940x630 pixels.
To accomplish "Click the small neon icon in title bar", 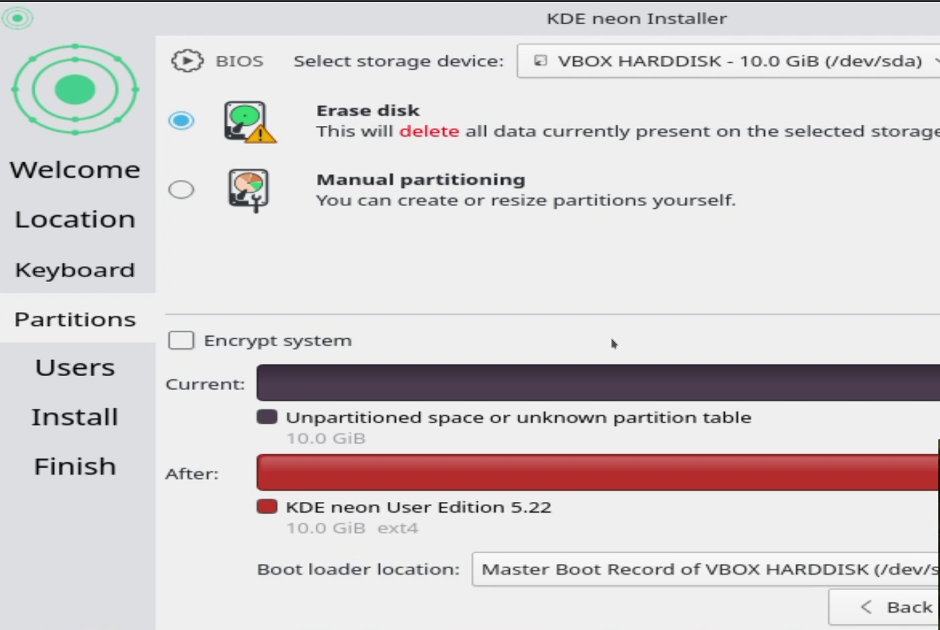I will click(x=17, y=17).
